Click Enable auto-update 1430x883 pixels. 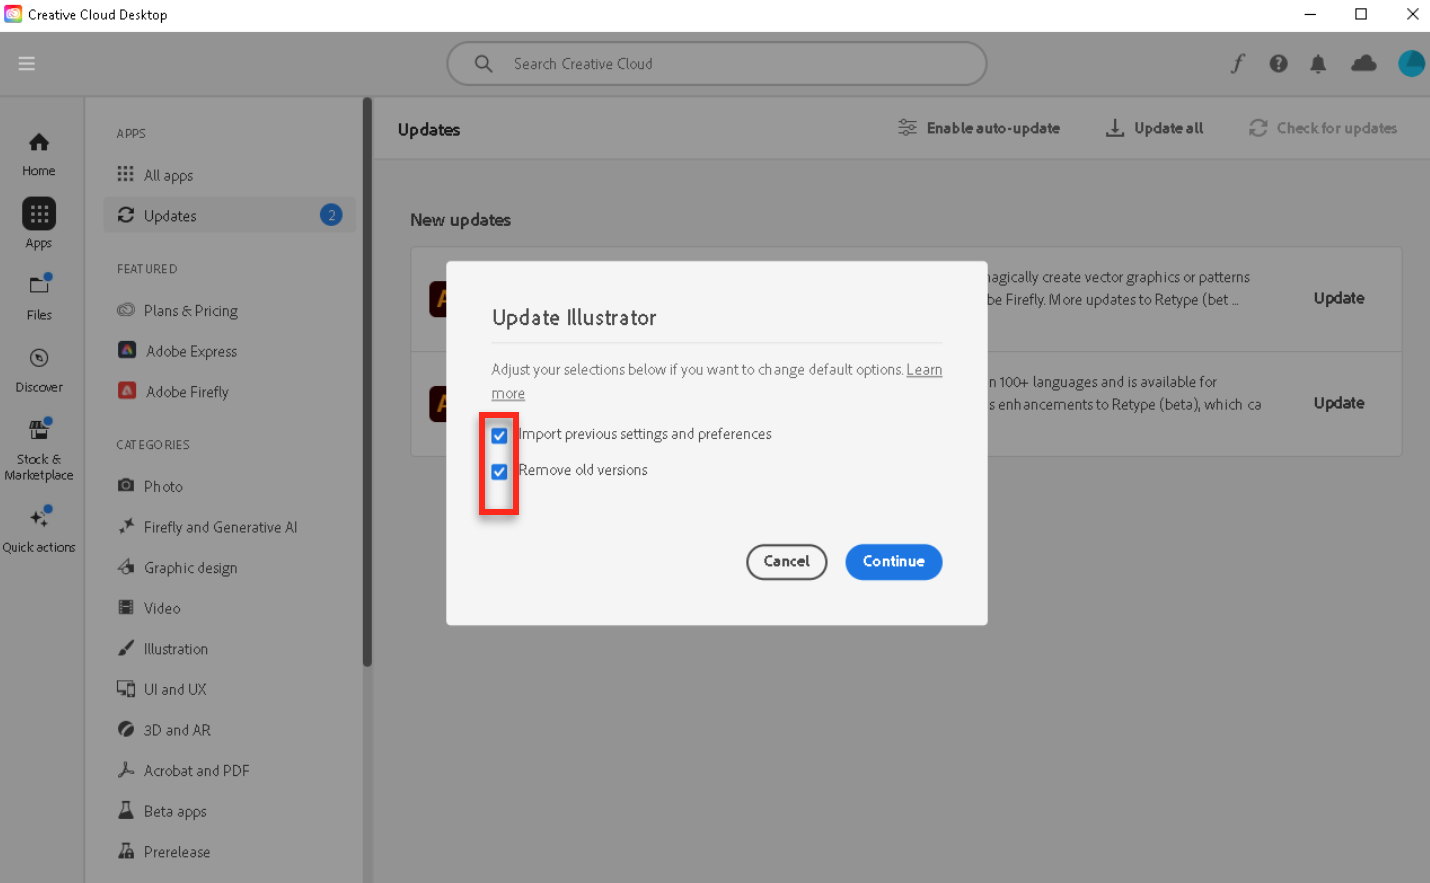979,128
